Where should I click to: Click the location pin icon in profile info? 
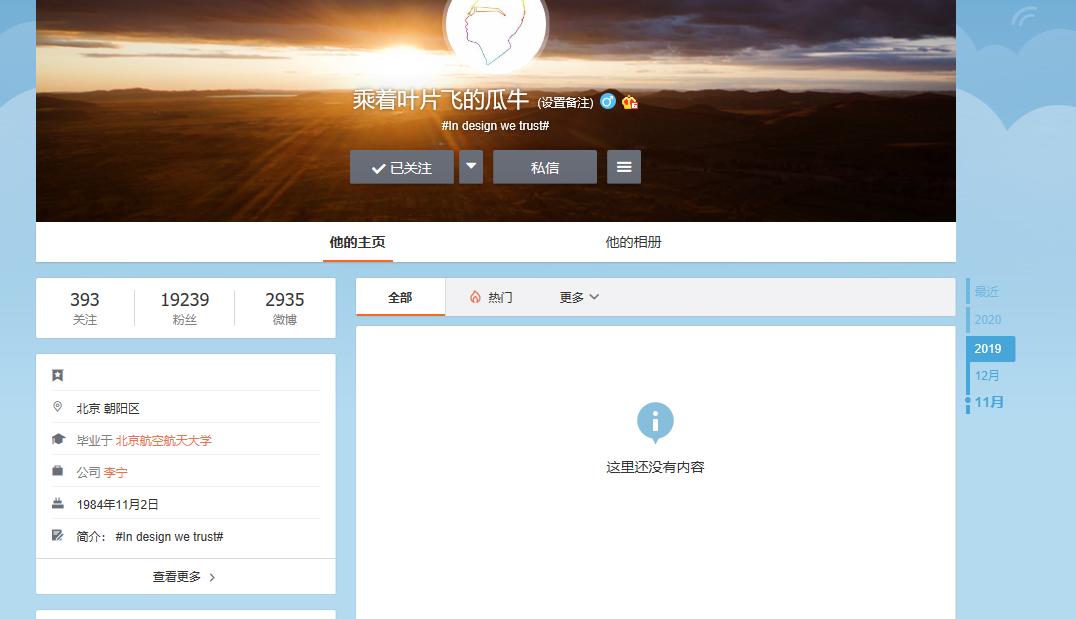pyautogui.click(x=57, y=406)
